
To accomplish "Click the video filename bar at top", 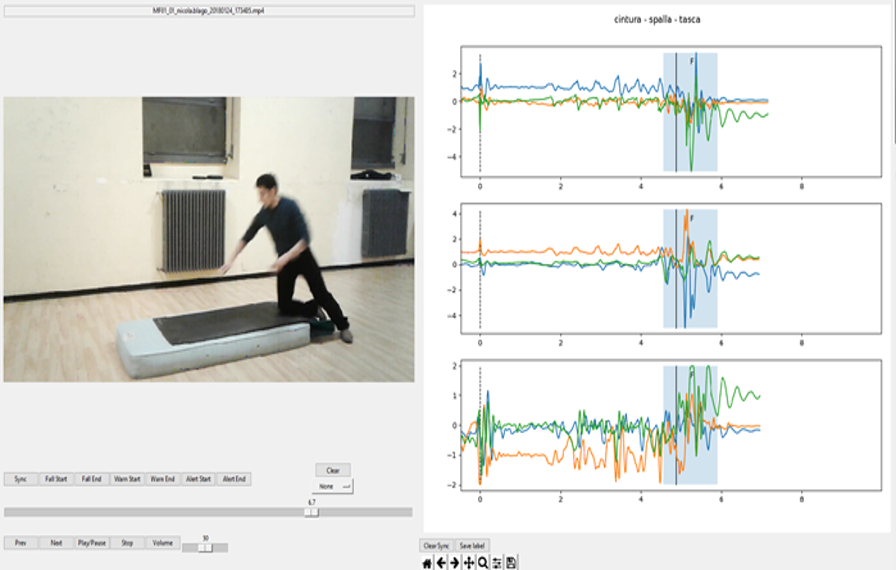I will (209, 11).
